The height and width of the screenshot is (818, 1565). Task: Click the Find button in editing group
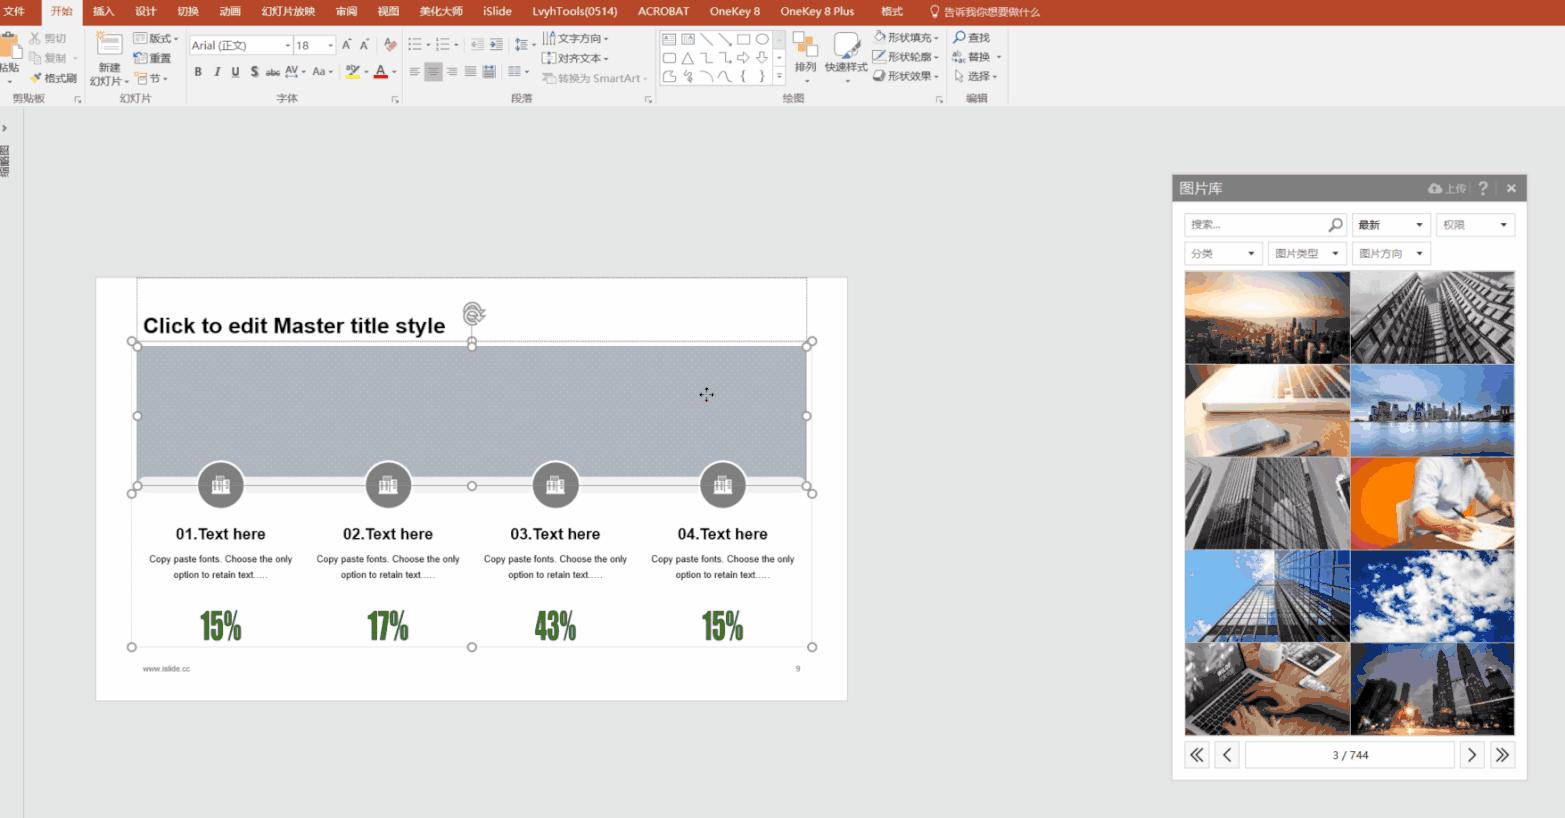[971, 37]
